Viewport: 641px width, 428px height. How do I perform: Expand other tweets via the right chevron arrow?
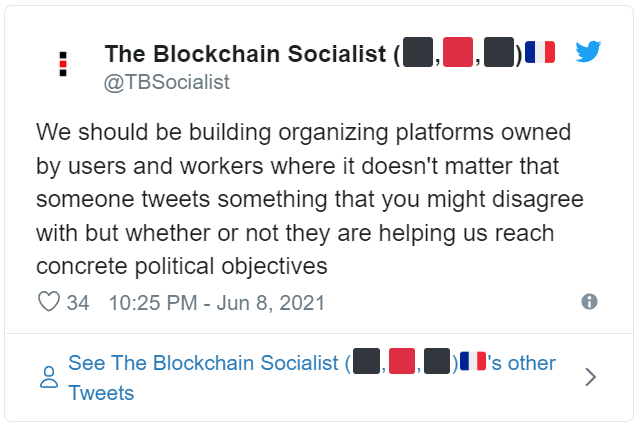click(x=590, y=377)
